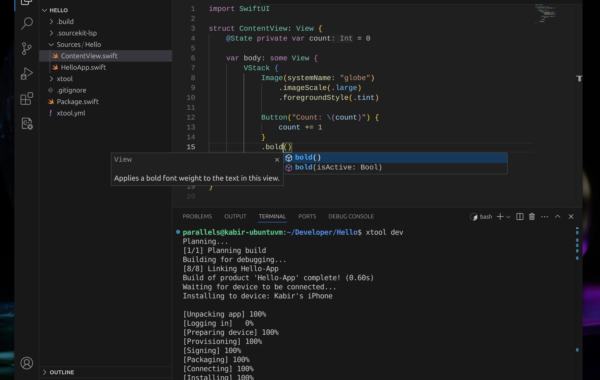Image resolution: width=600 pixels, height=380 pixels.
Task: Close the View documentation popup
Action: (277, 160)
